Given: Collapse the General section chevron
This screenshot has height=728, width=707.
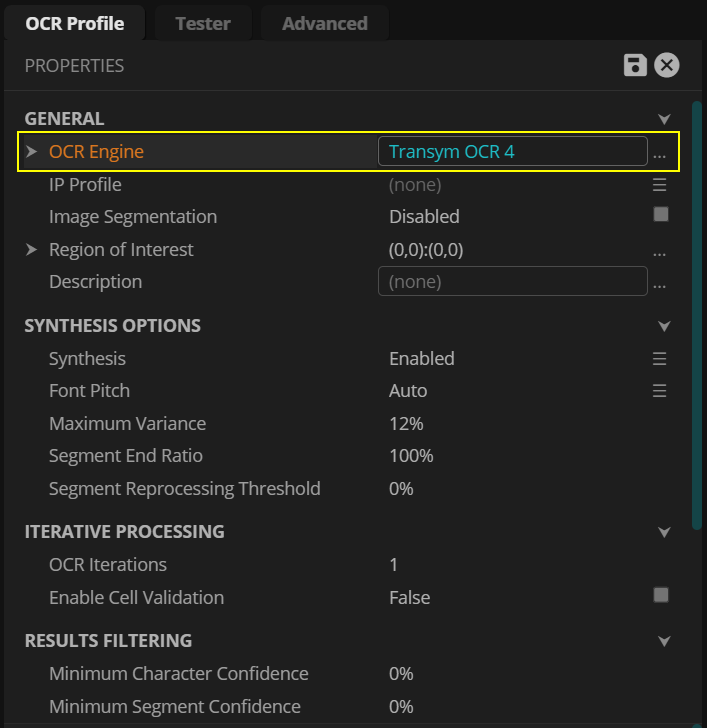Looking at the screenshot, I should [x=664, y=119].
